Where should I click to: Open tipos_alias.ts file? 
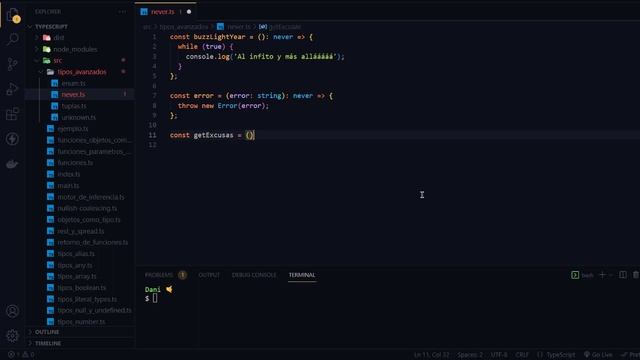pyautogui.click(x=76, y=254)
